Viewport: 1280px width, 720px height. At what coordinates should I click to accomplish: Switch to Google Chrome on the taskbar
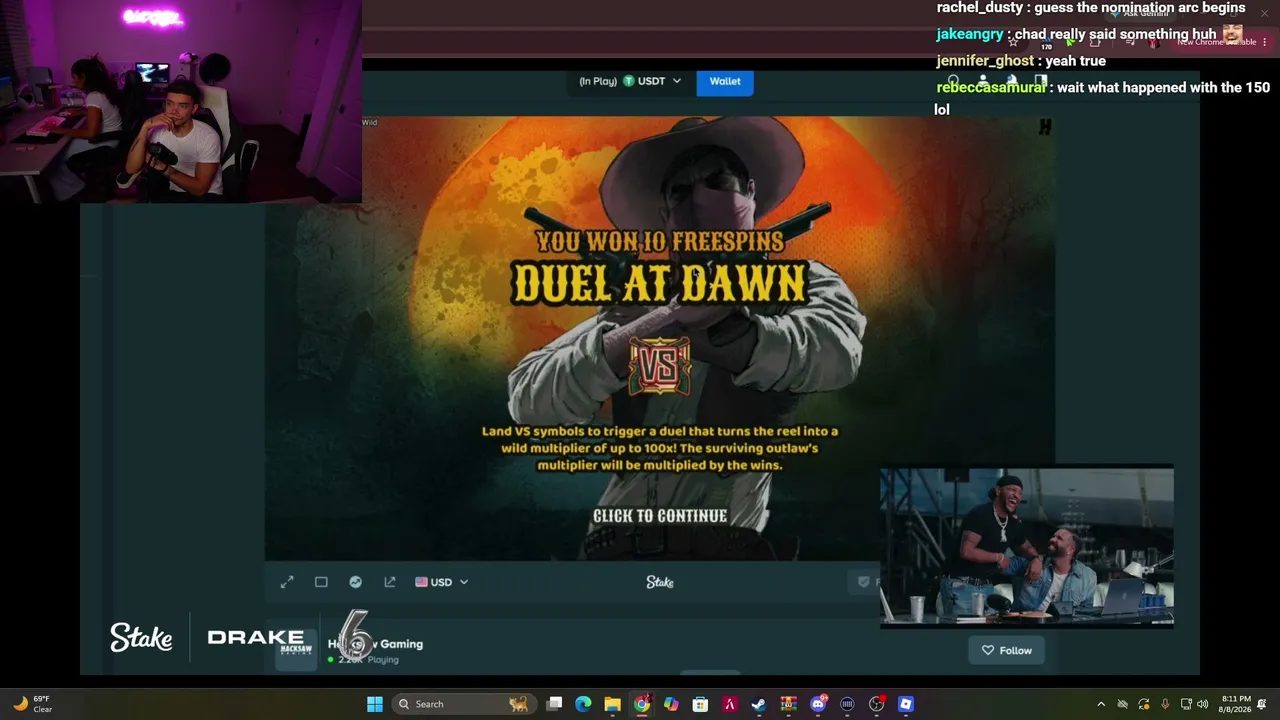(642, 704)
